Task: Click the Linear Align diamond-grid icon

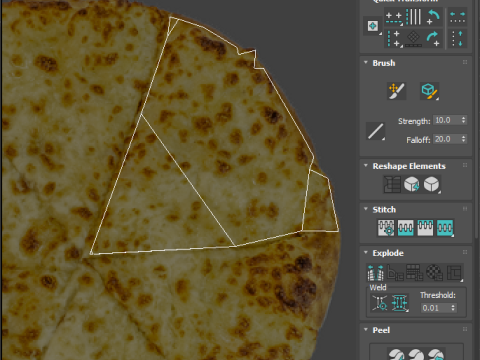Action: tap(414, 39)
